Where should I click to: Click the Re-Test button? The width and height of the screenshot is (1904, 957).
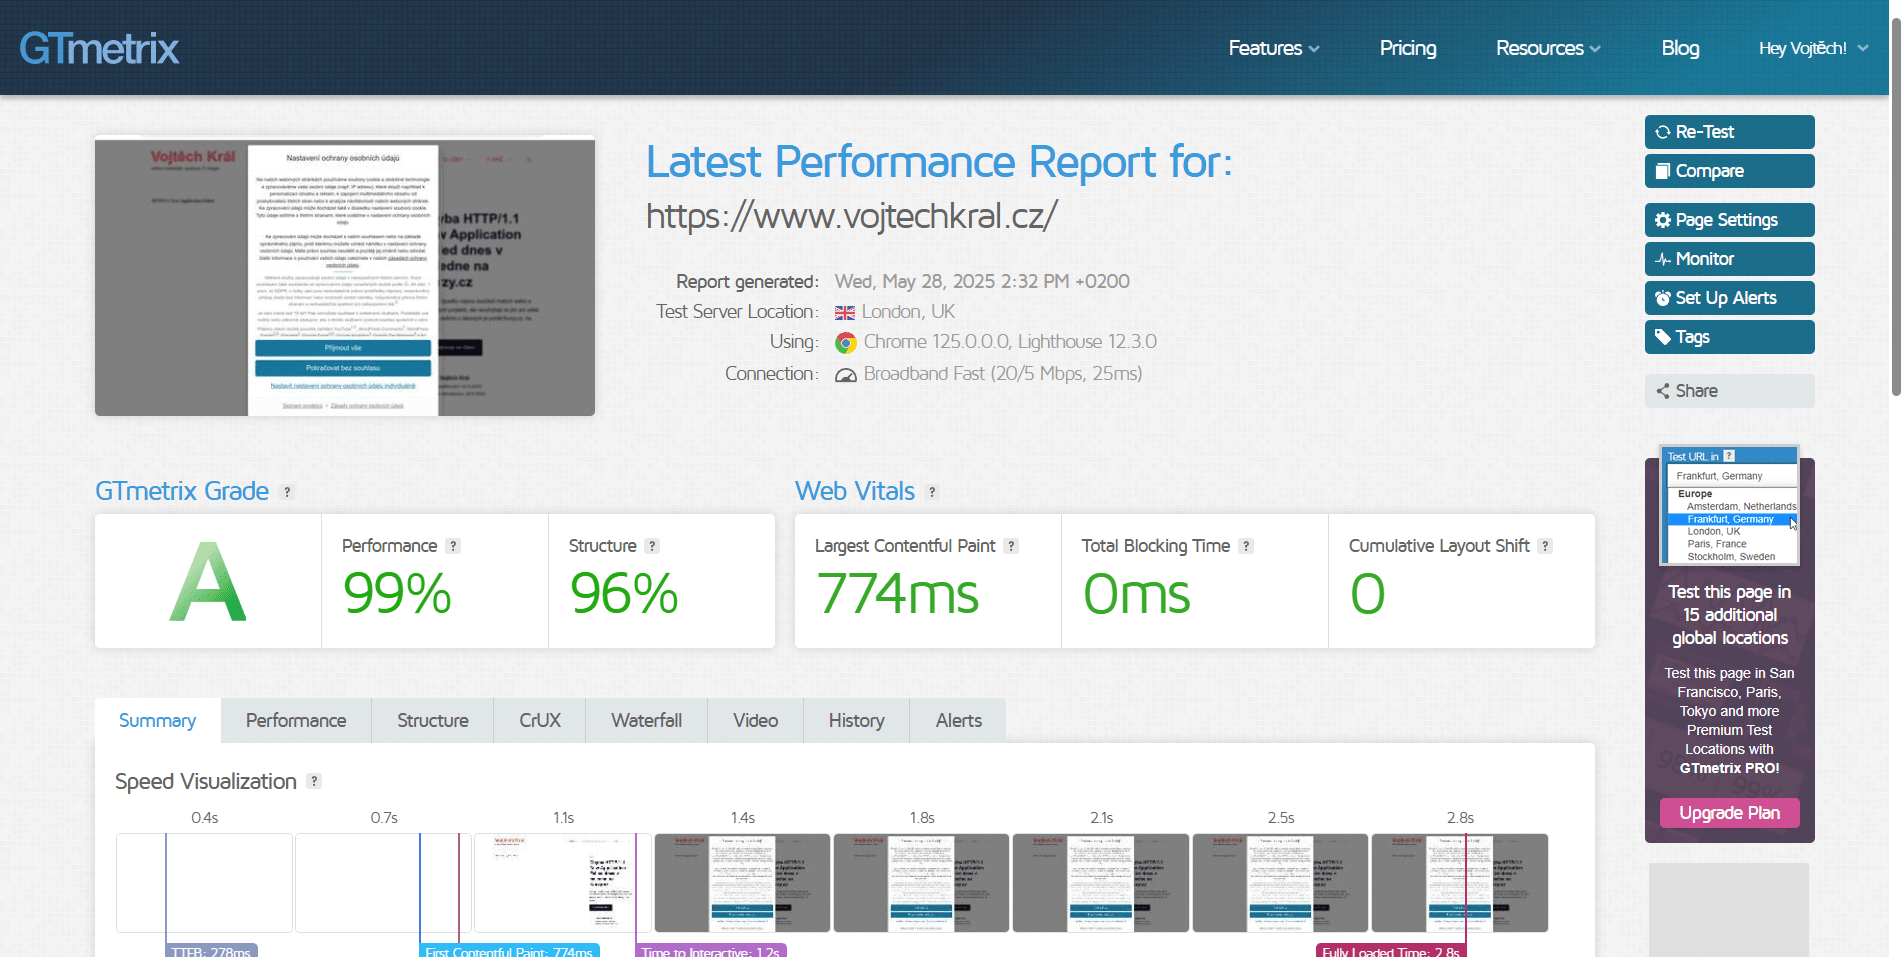click(1728, 132)
